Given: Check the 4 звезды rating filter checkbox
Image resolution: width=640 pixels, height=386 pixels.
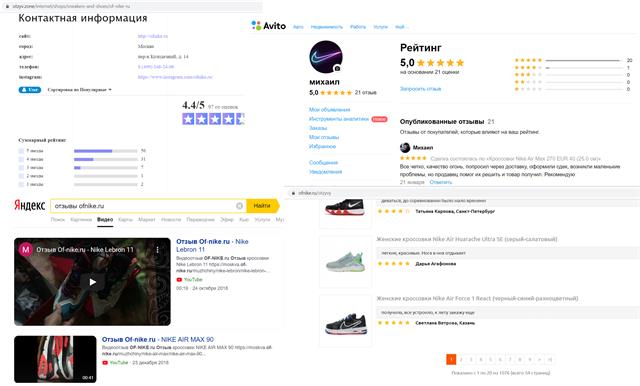Looking at the screenshot, I should pos(21,159).
